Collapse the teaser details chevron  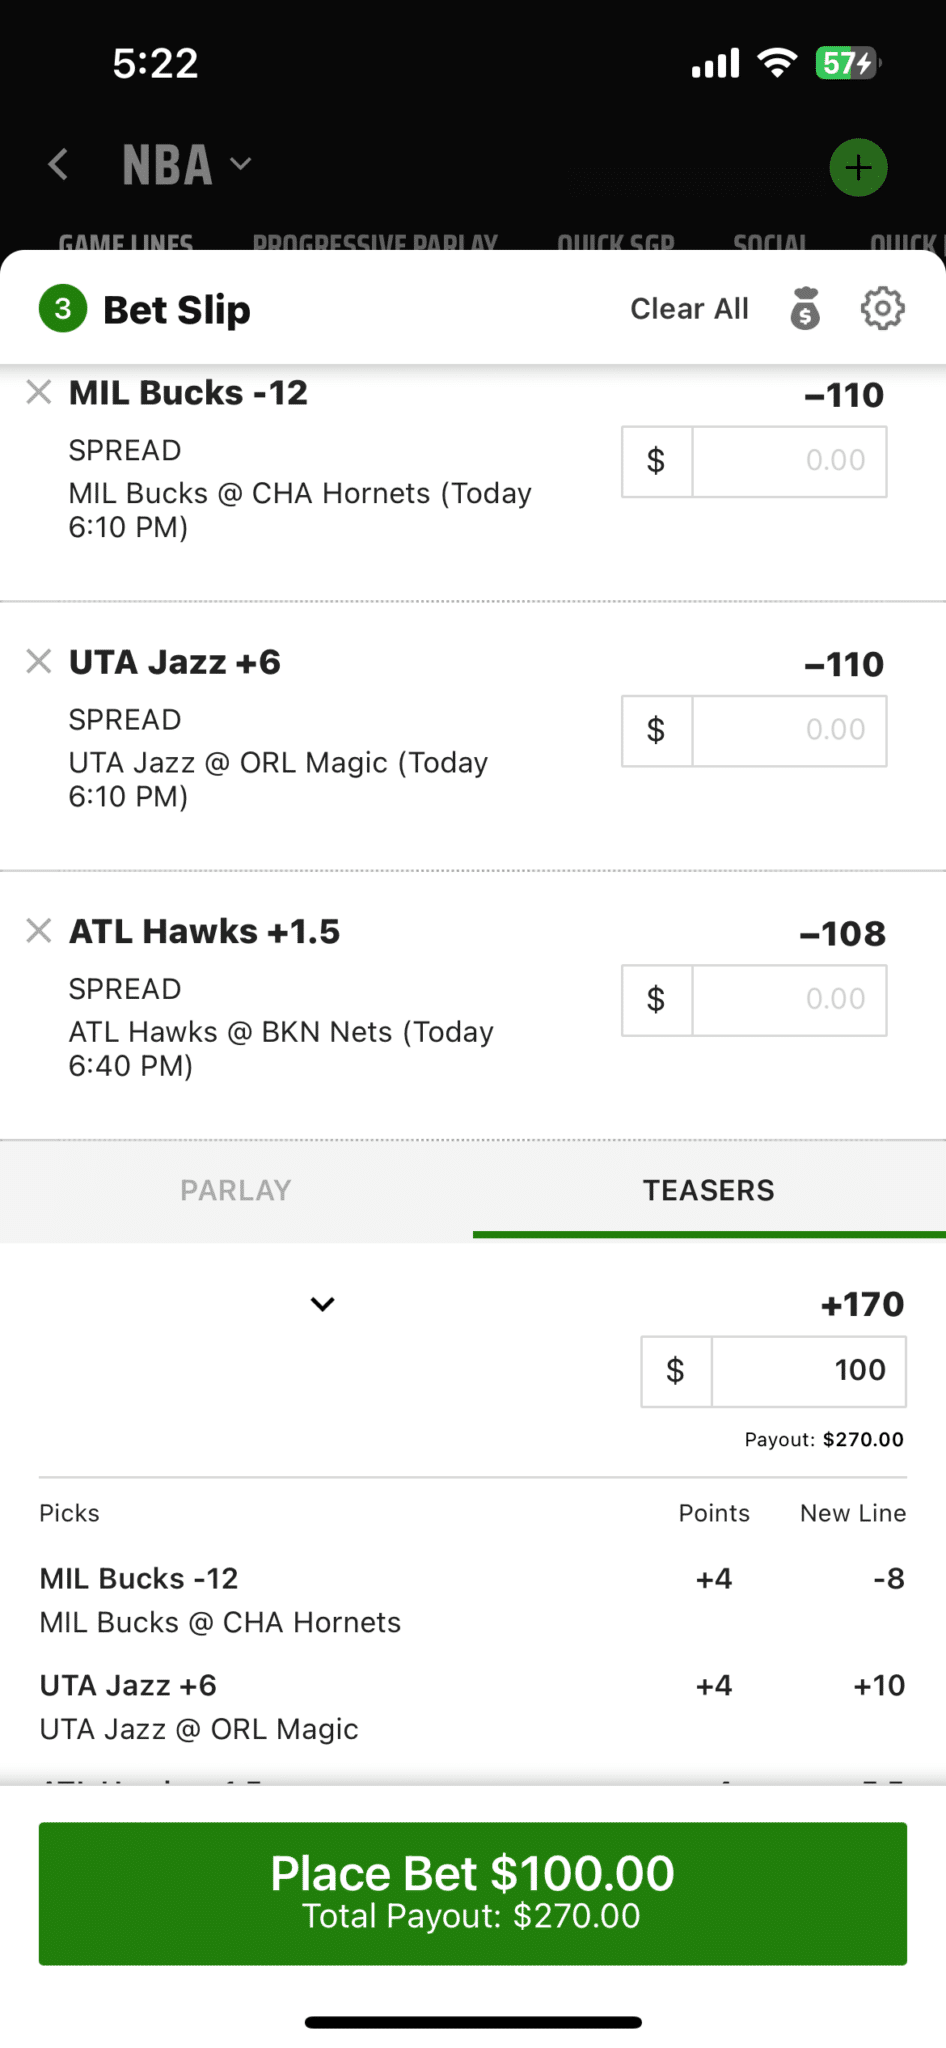322,1304
